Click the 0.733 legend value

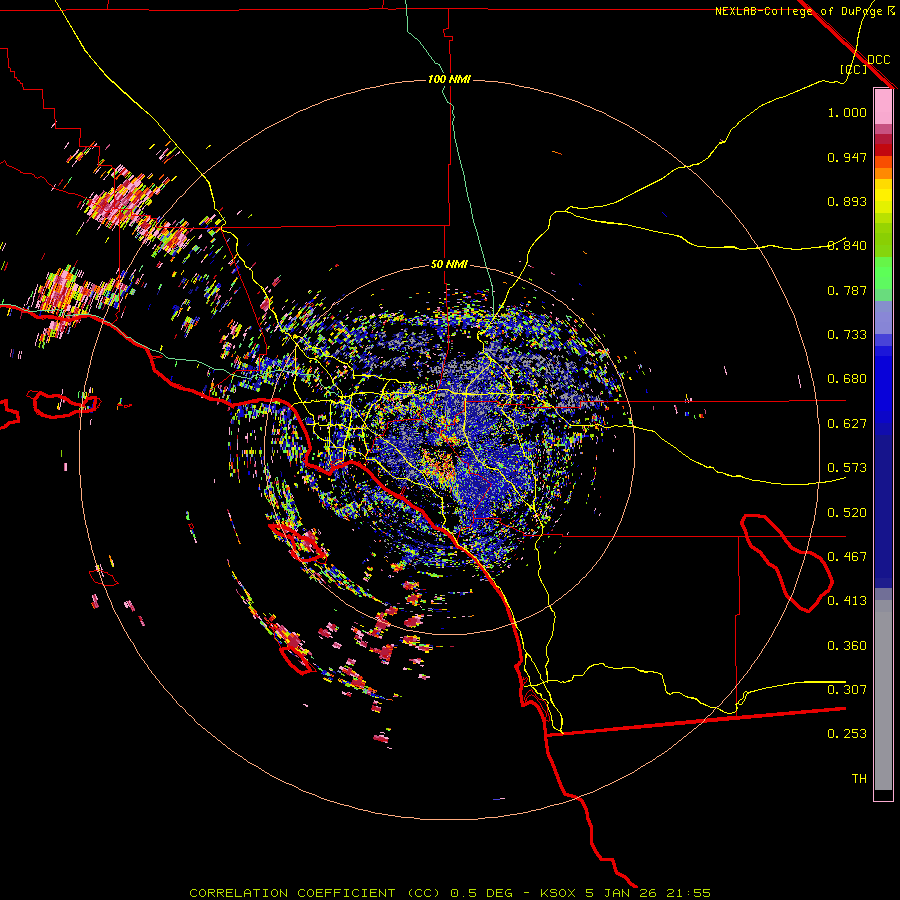(847, 335)
